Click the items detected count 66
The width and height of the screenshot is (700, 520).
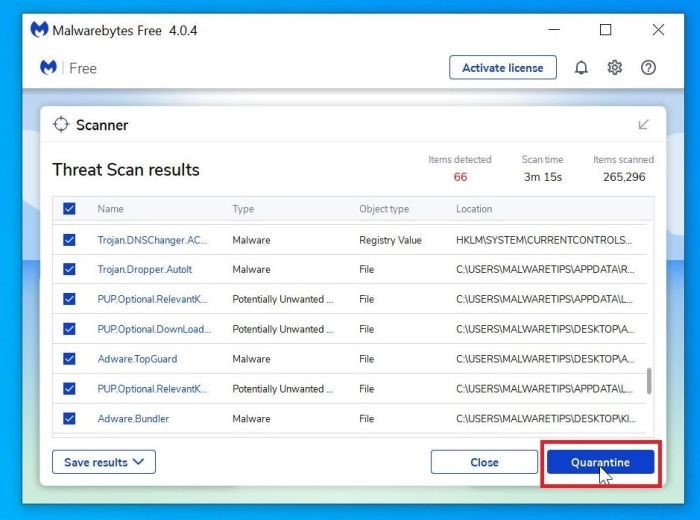[x=460, y=177]
